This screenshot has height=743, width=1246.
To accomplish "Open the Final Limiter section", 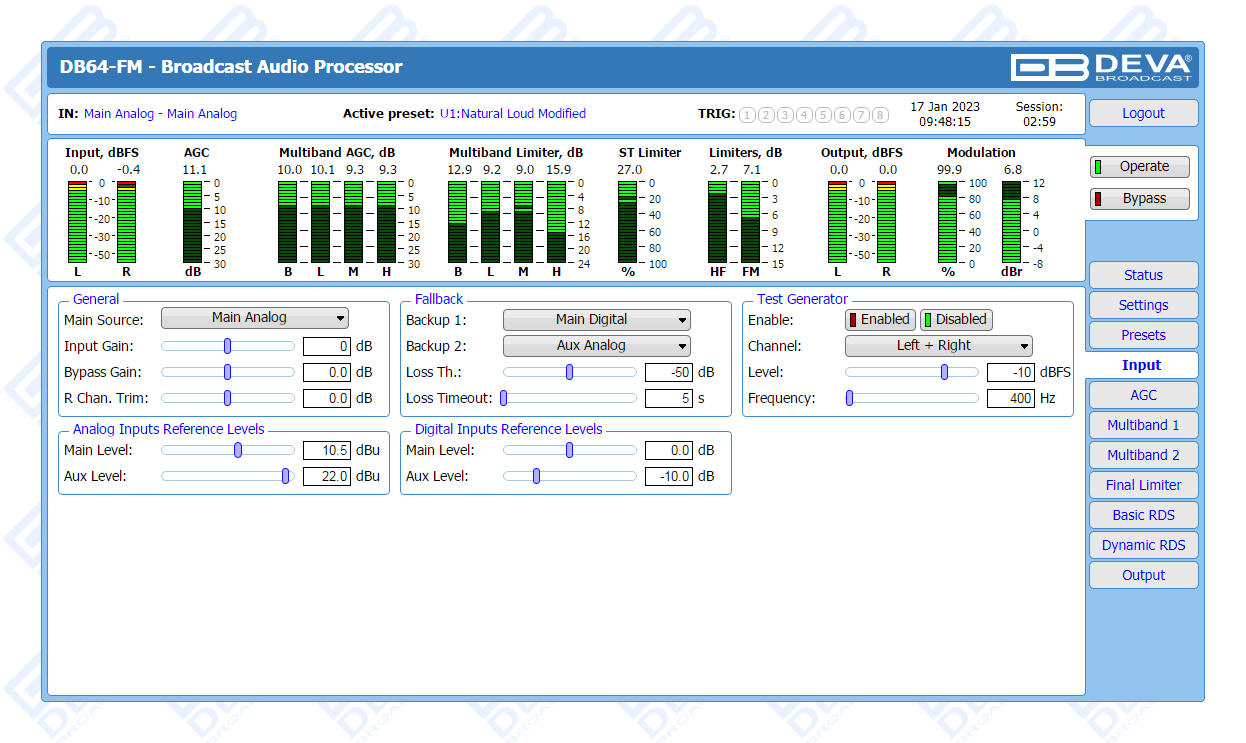I will pyautogui.click(x=1143, y=485).
